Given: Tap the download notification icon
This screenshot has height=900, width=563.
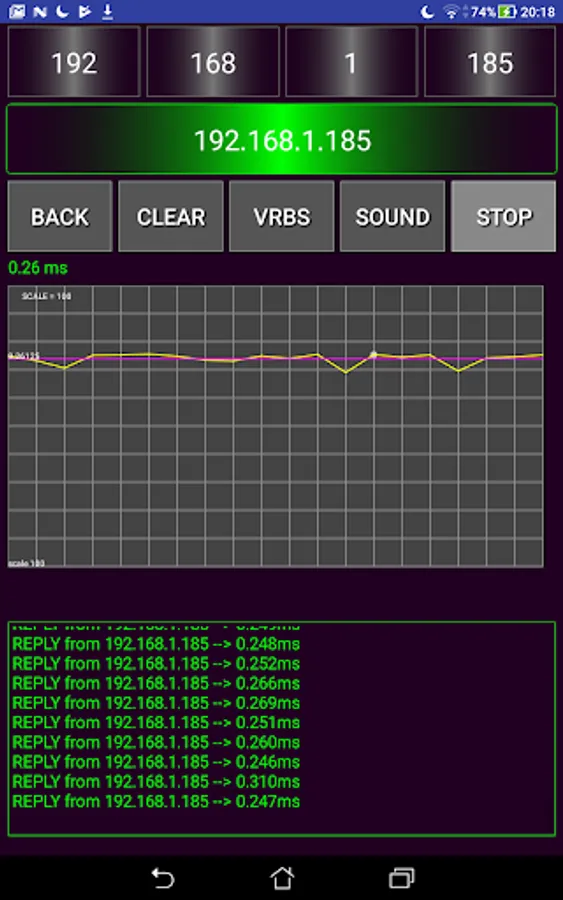Looking at the screenshot, I should 107,11.
